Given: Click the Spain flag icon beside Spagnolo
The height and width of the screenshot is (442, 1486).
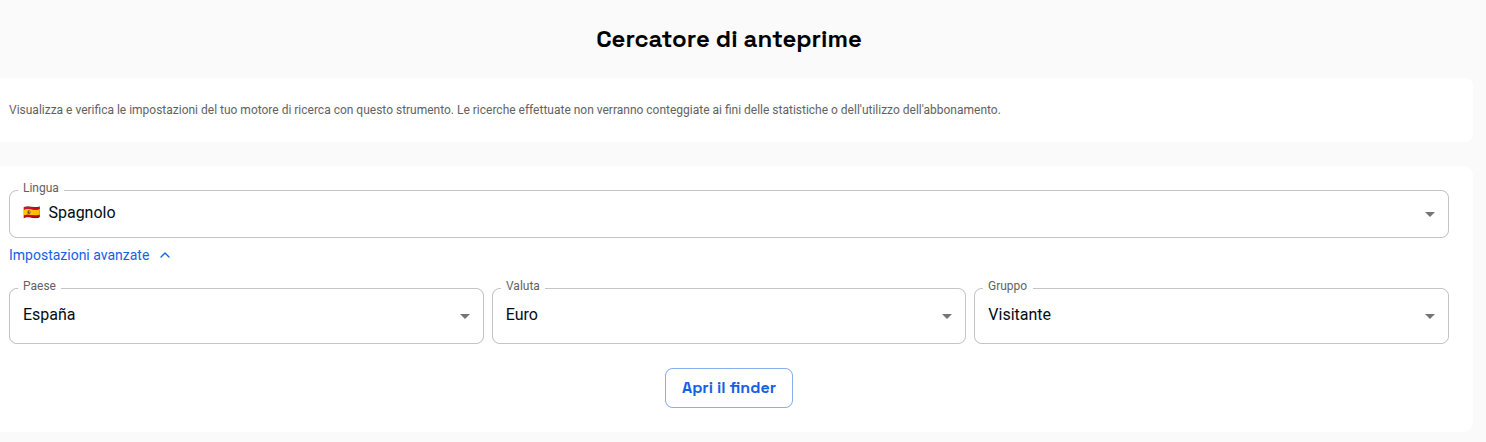Looking at the screenshot, I should (x=32, y=213).
